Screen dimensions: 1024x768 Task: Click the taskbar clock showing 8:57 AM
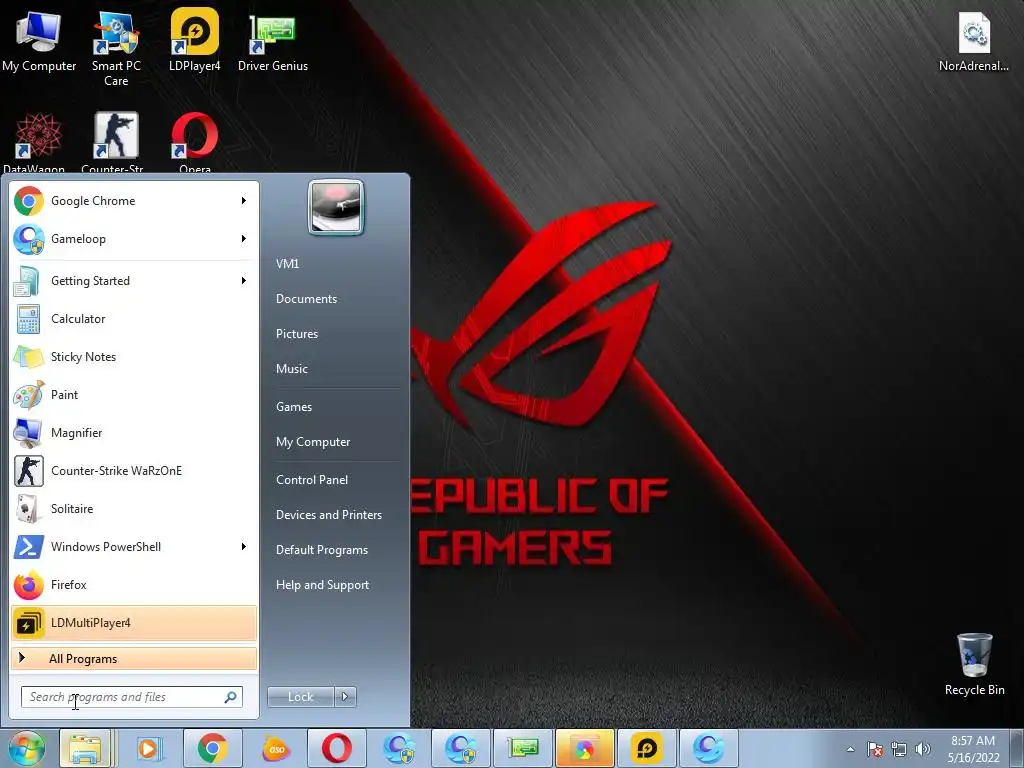point(973,749)
